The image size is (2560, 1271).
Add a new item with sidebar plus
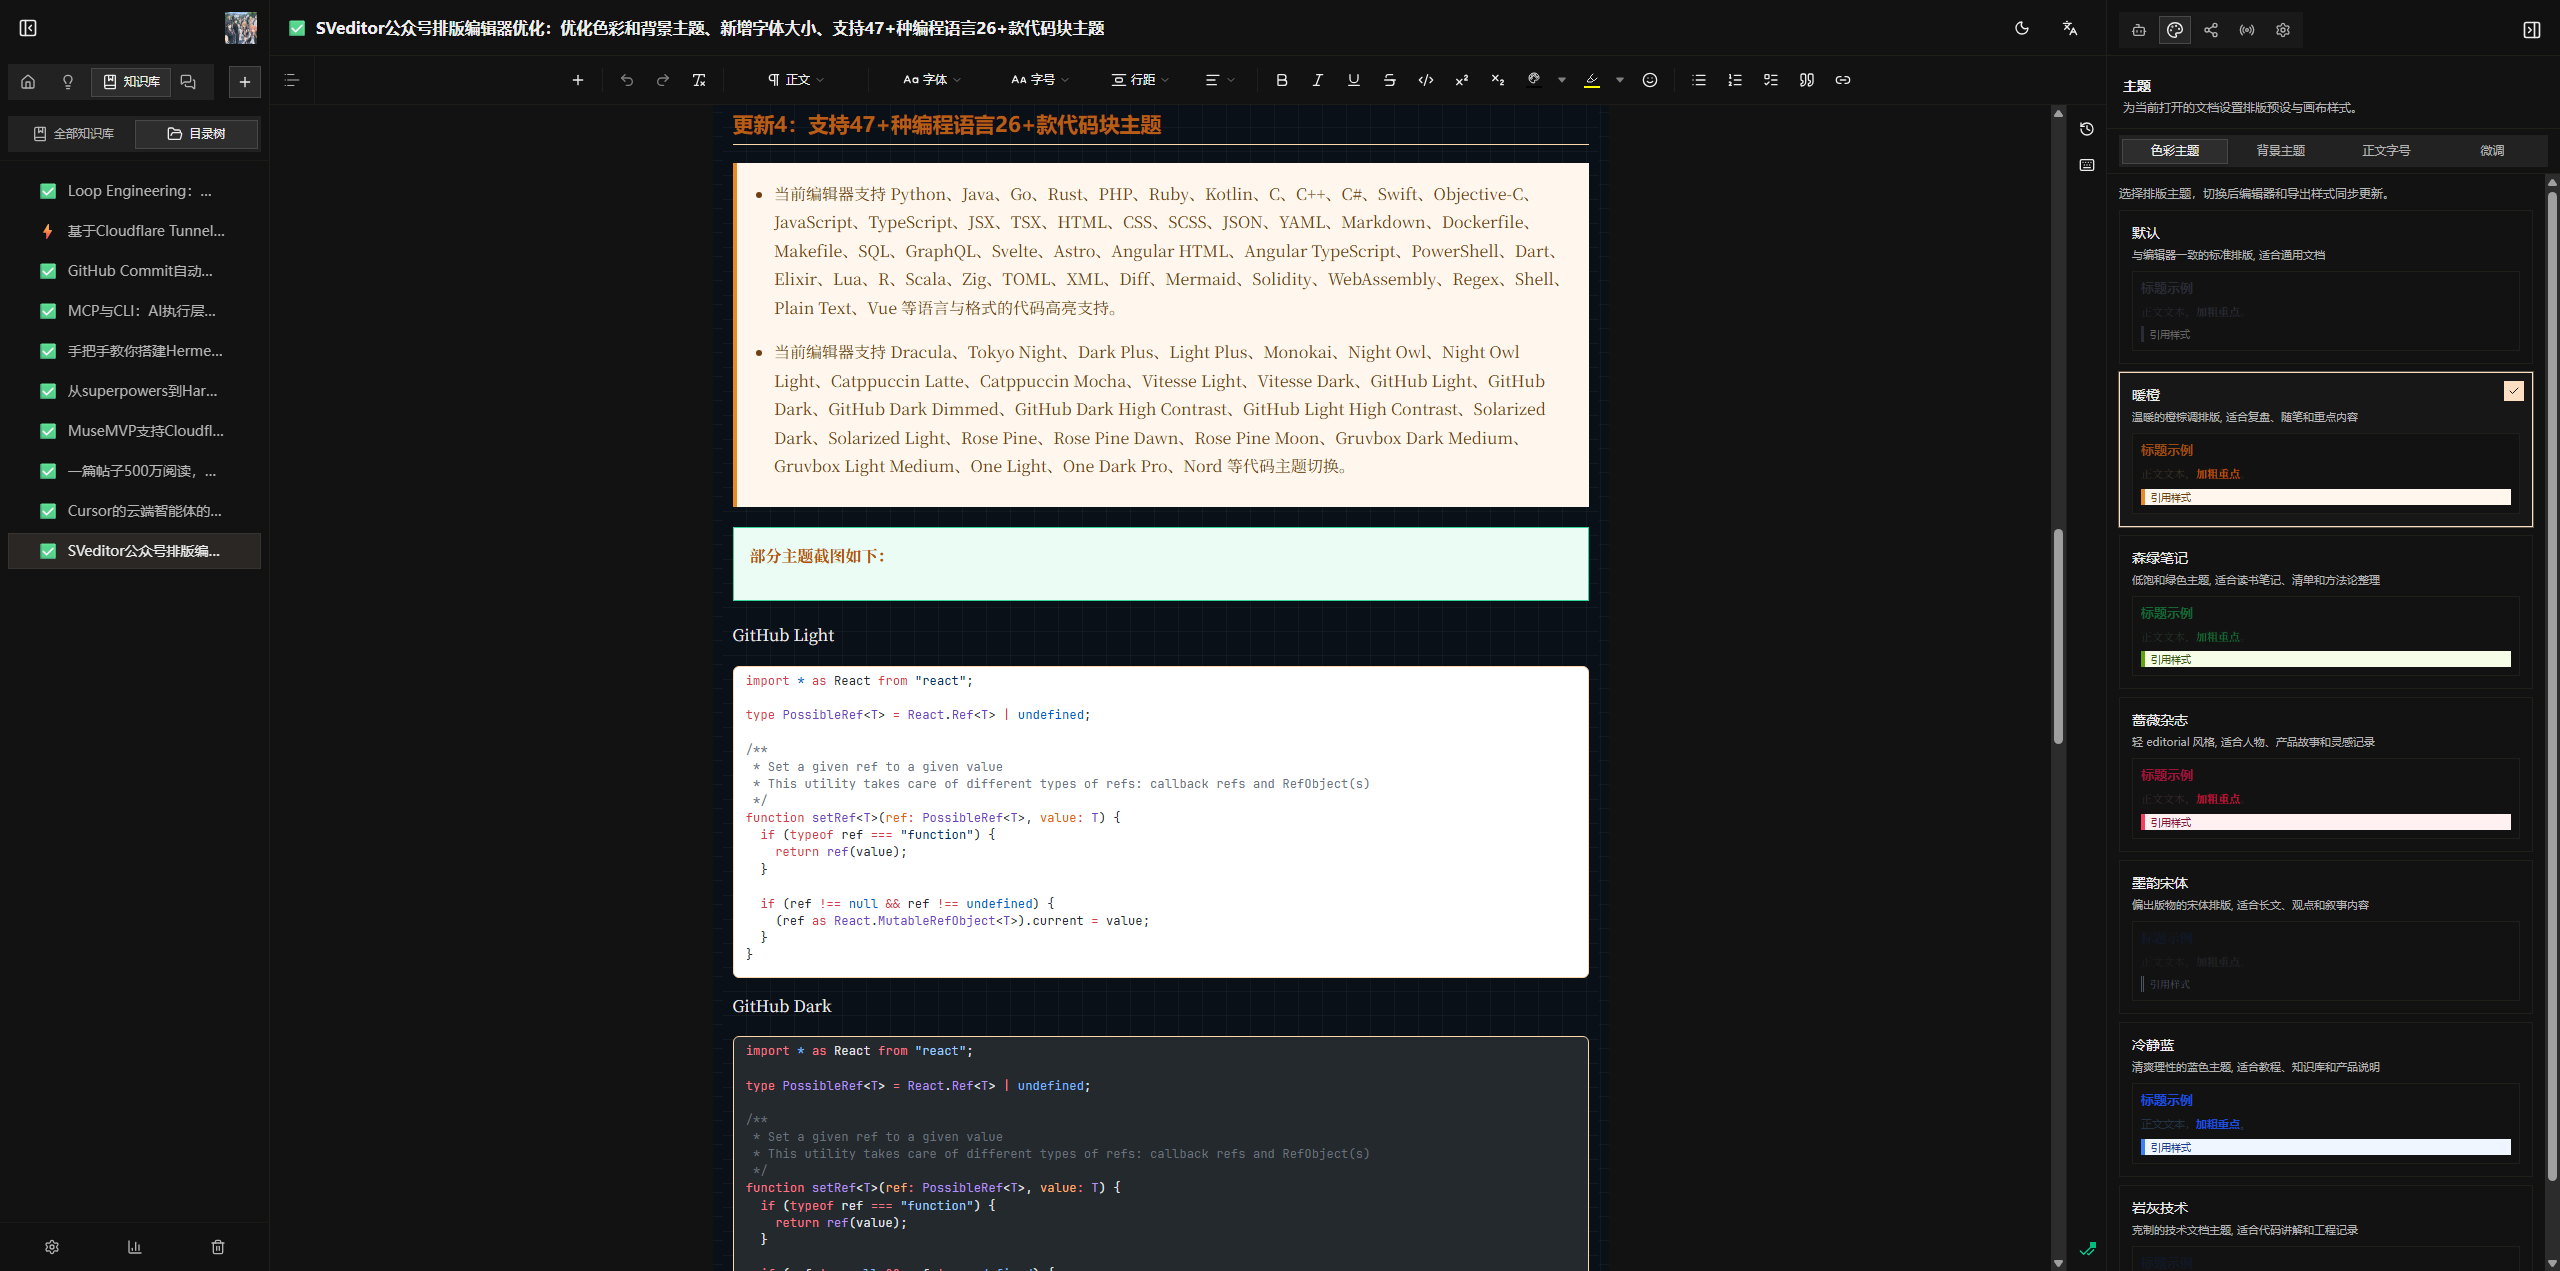tap(245, 81)
